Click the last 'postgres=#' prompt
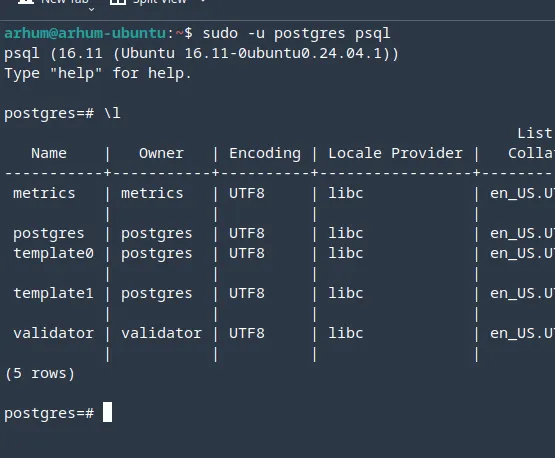Screen dimensions: 555x458 click(49, 414)
